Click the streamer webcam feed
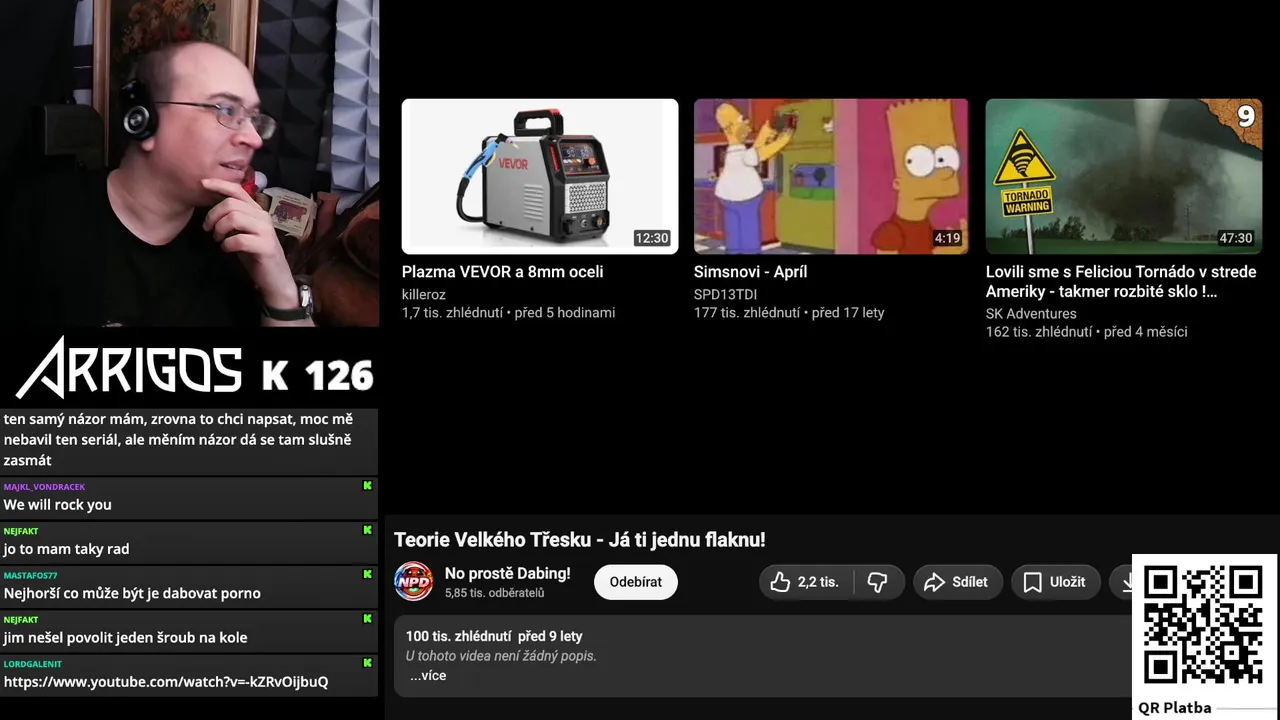Image resolution: width=1280 pixels, height=720 pixels. pos(189,163)
